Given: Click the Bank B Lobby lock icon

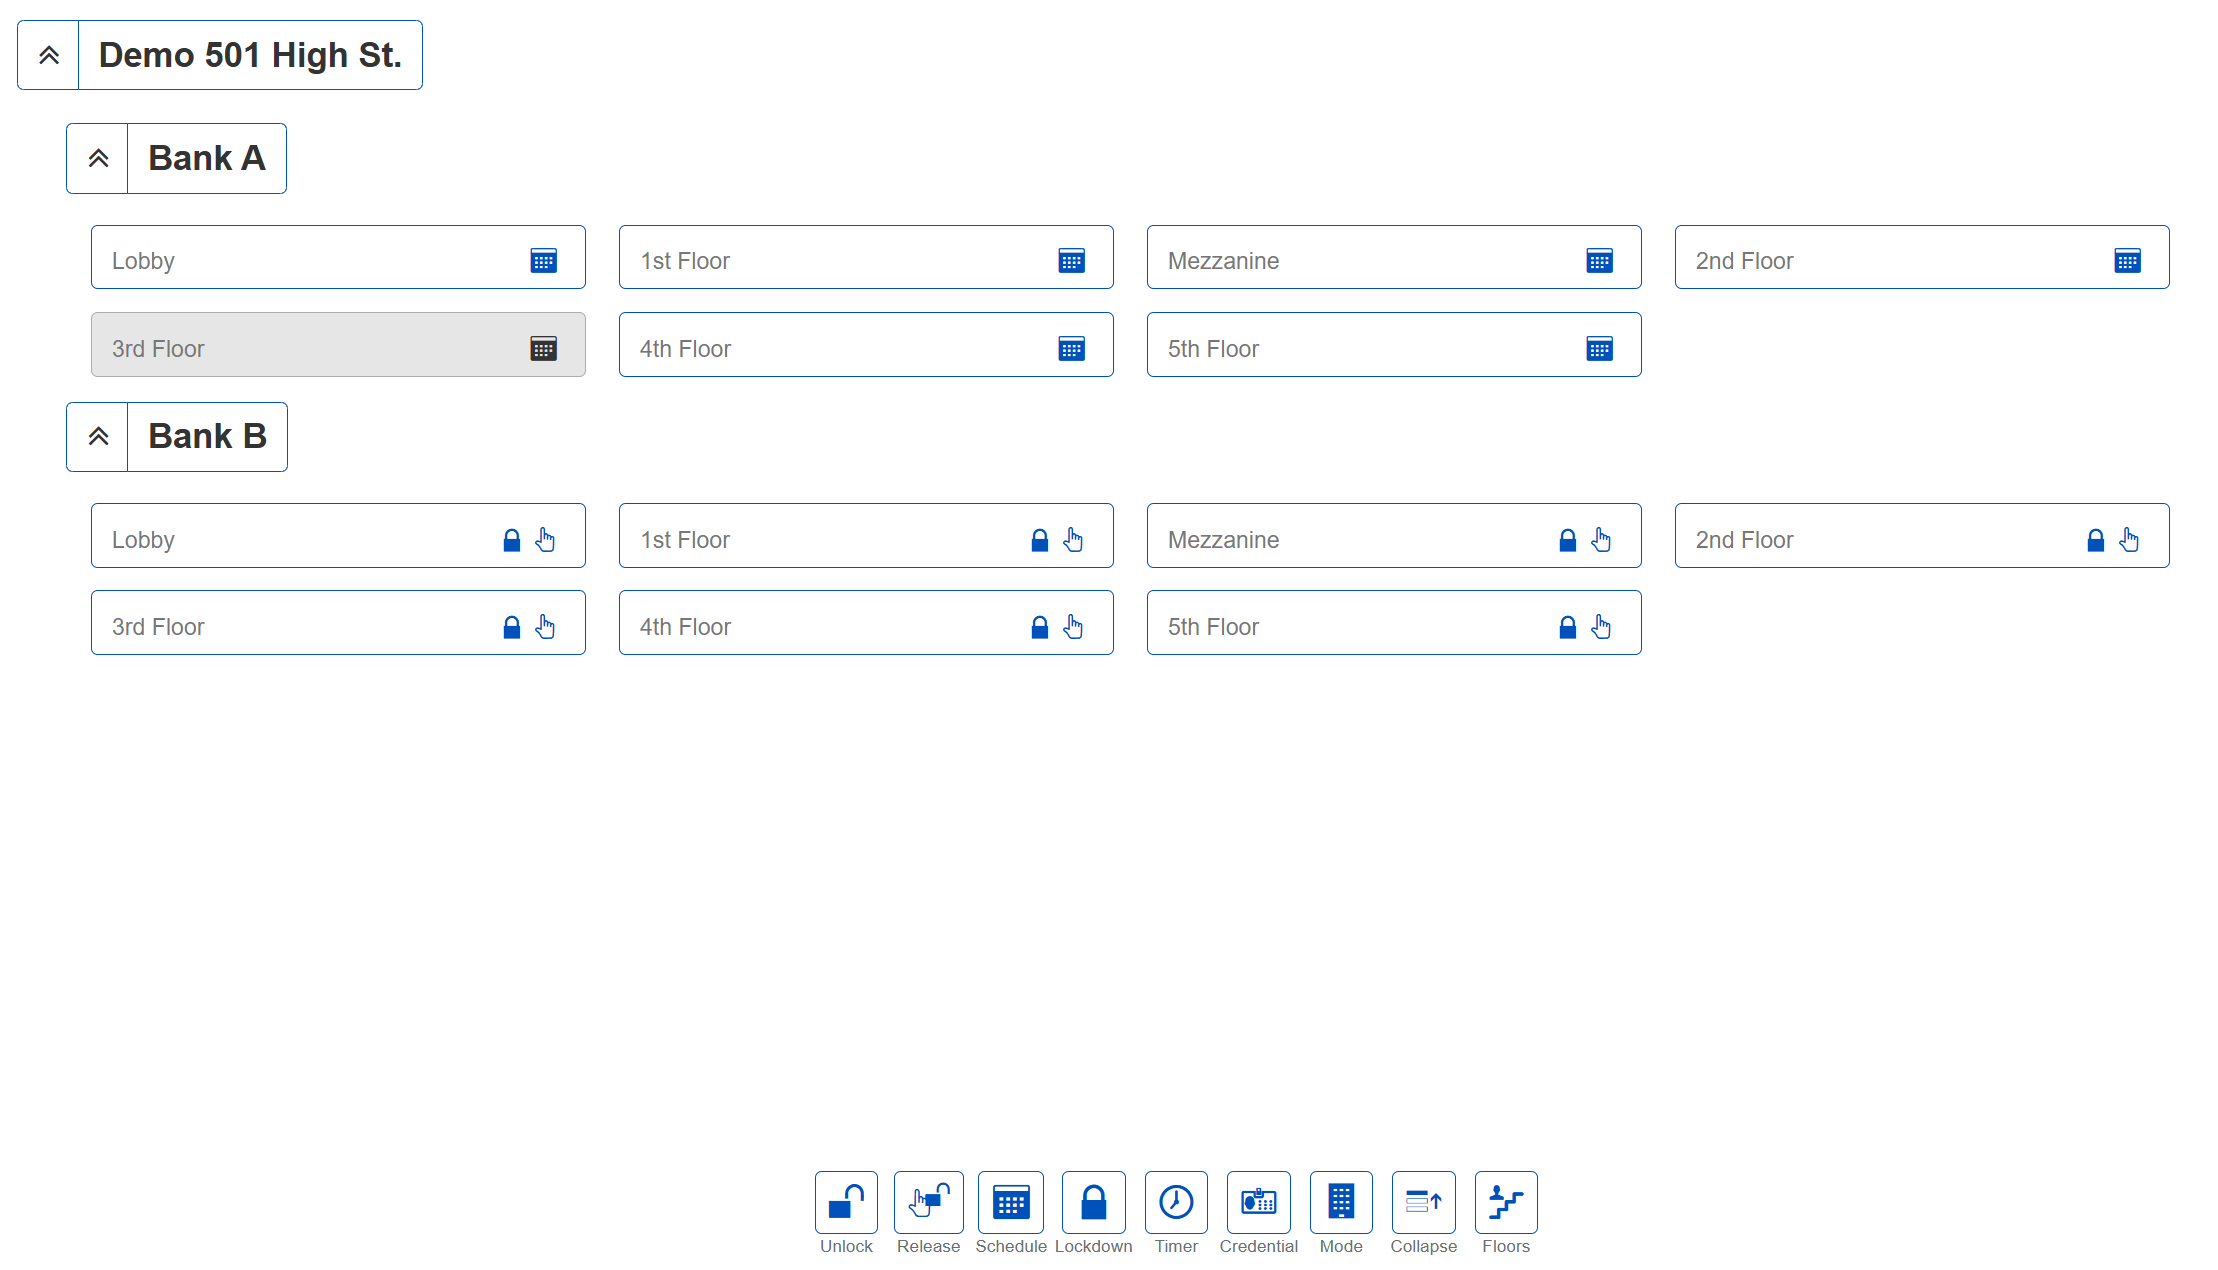Looking at the screenshot, I should pyautogui.click(x=512, y=540).
